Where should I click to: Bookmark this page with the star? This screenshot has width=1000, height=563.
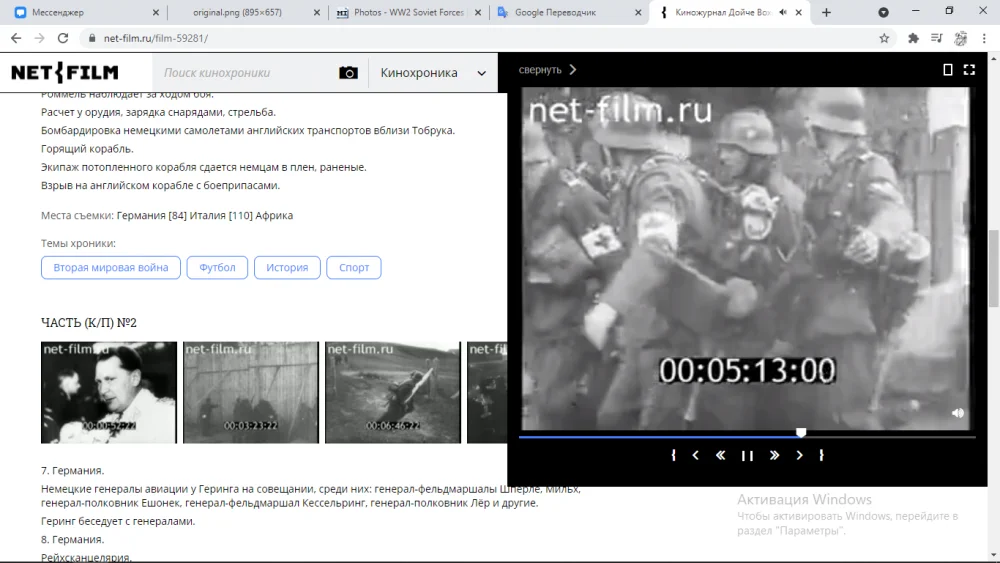(x=884, y=38)
